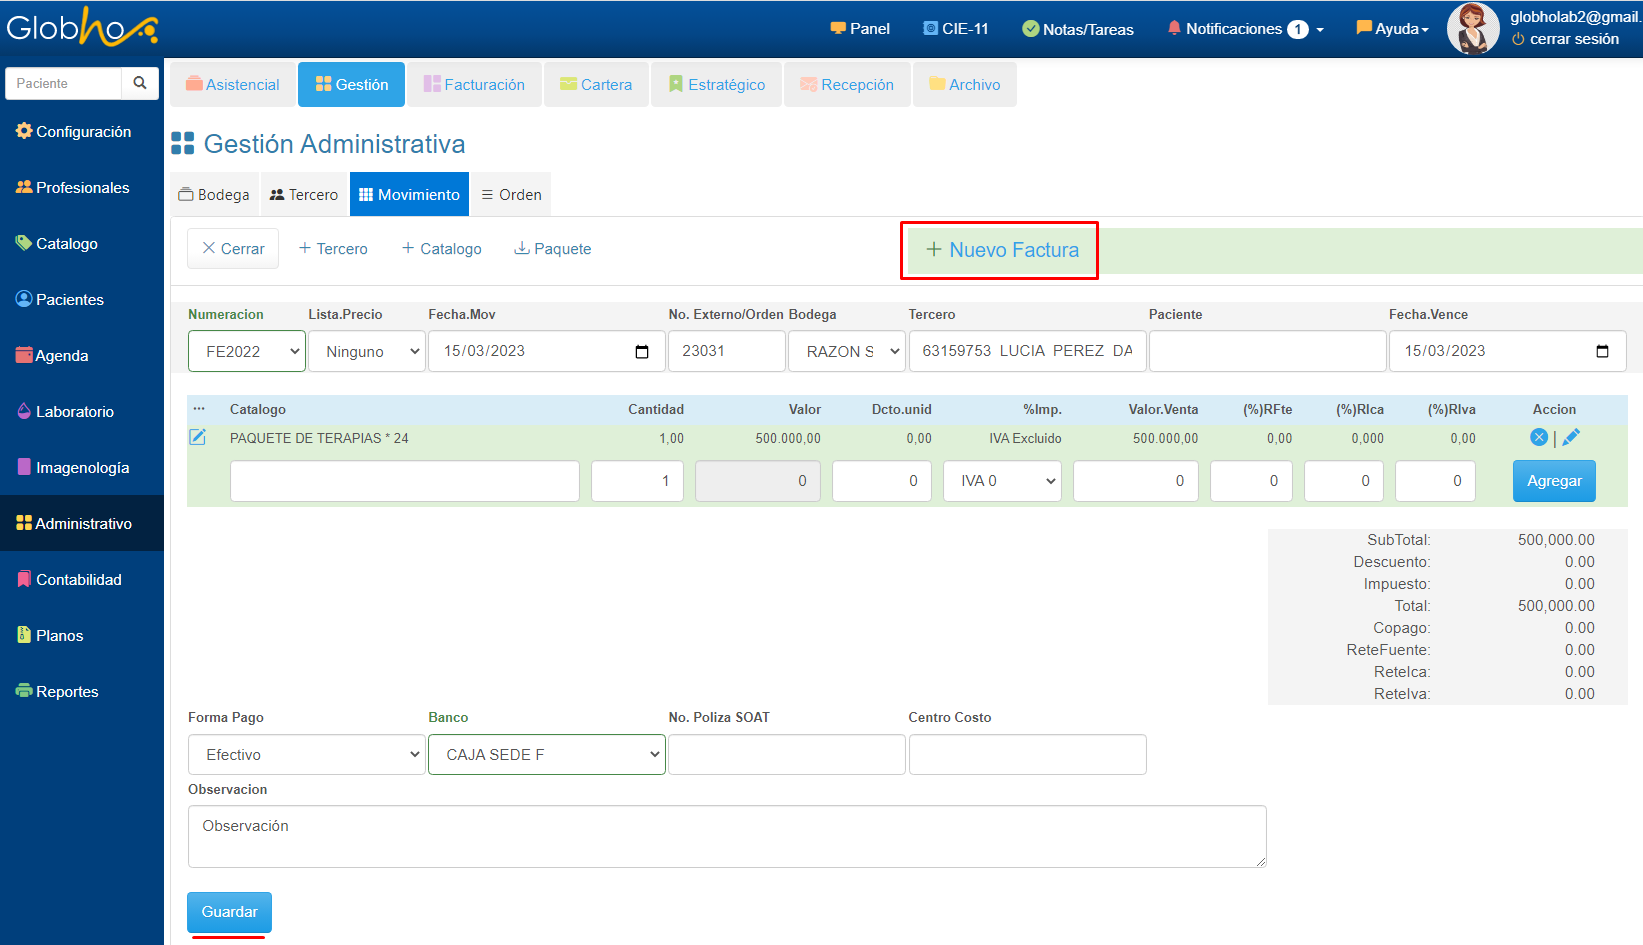
Task: Open calendar picker in Fecha.Vence field
Action: pyautogui.click(x=1602, y=352)
